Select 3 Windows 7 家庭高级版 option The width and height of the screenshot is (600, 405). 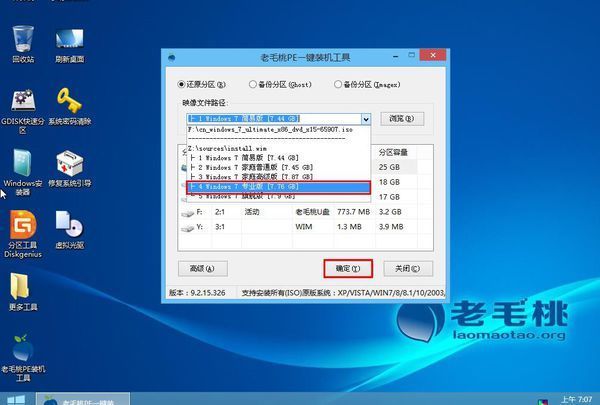tap(279, 177)
